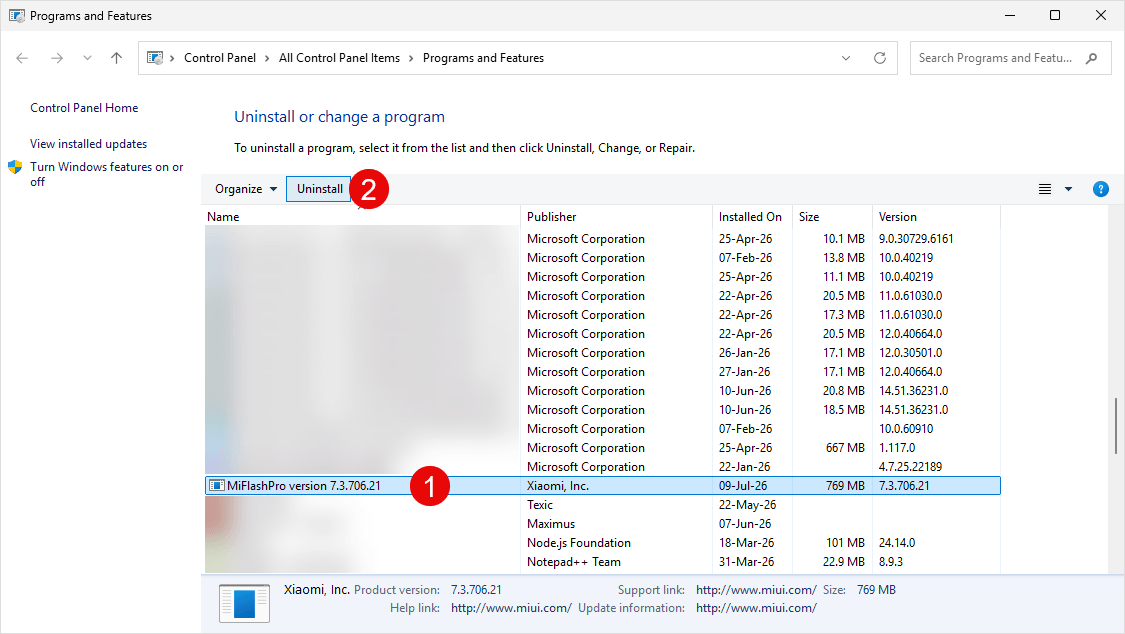1125x634 pixels.
Task: Click the MiFlashPro program icon in list
Action: 217,486
